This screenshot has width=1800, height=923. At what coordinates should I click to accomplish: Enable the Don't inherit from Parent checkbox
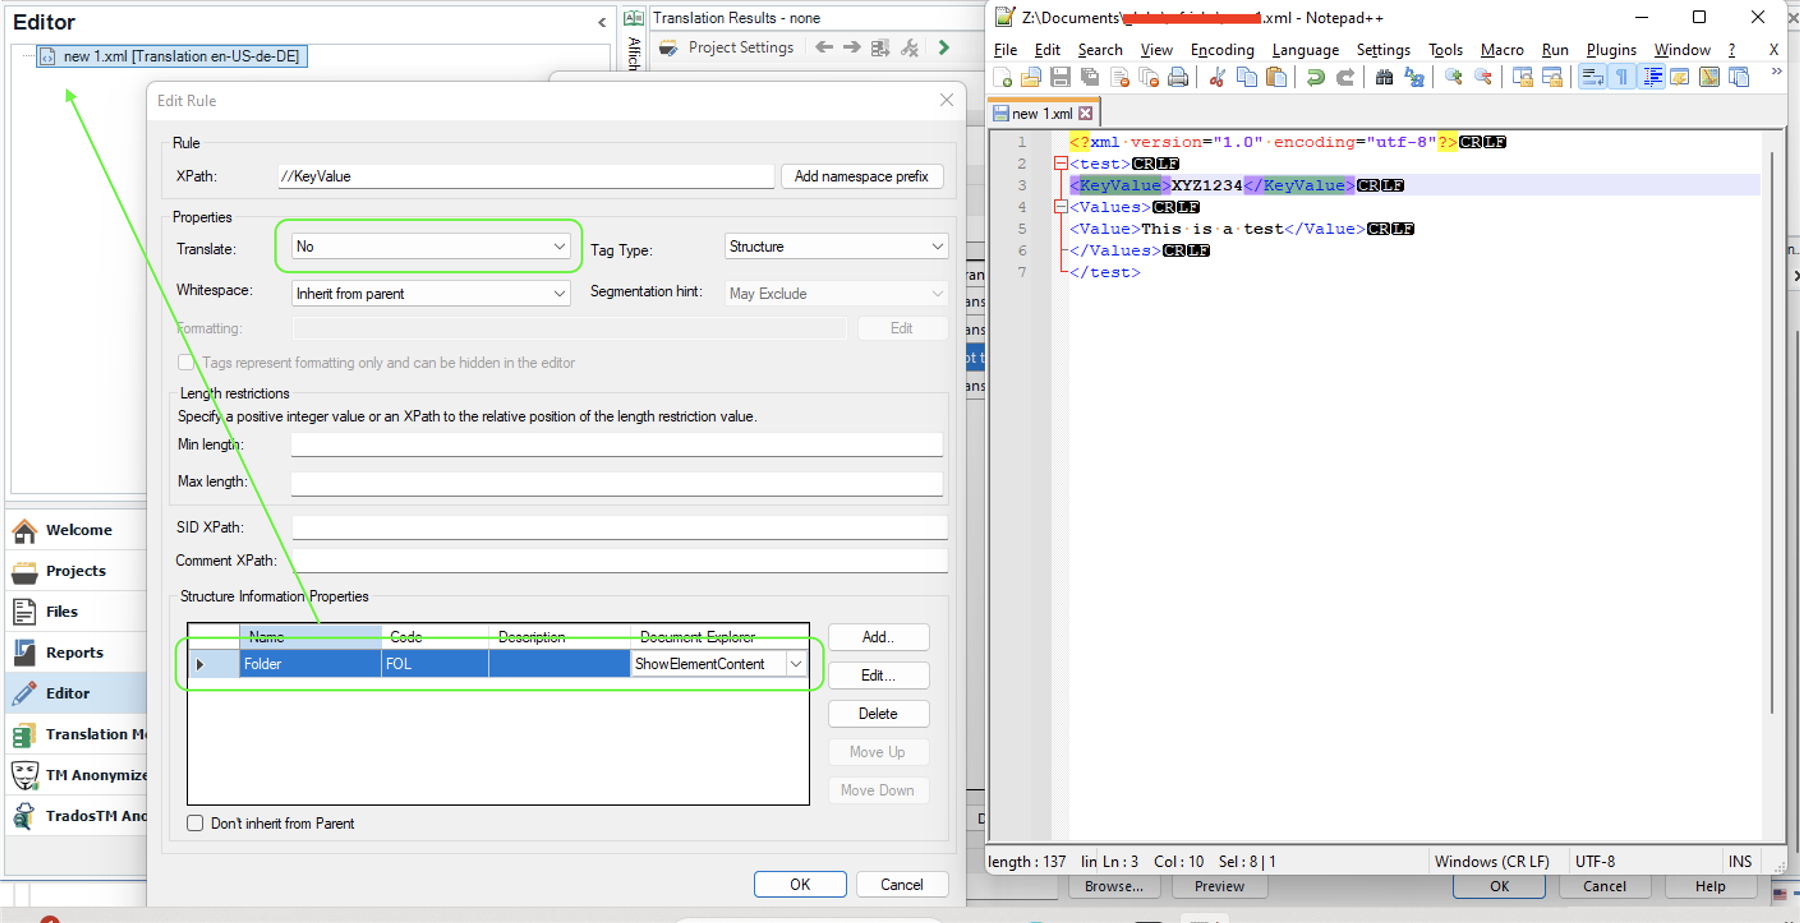[x=195, y=823]
